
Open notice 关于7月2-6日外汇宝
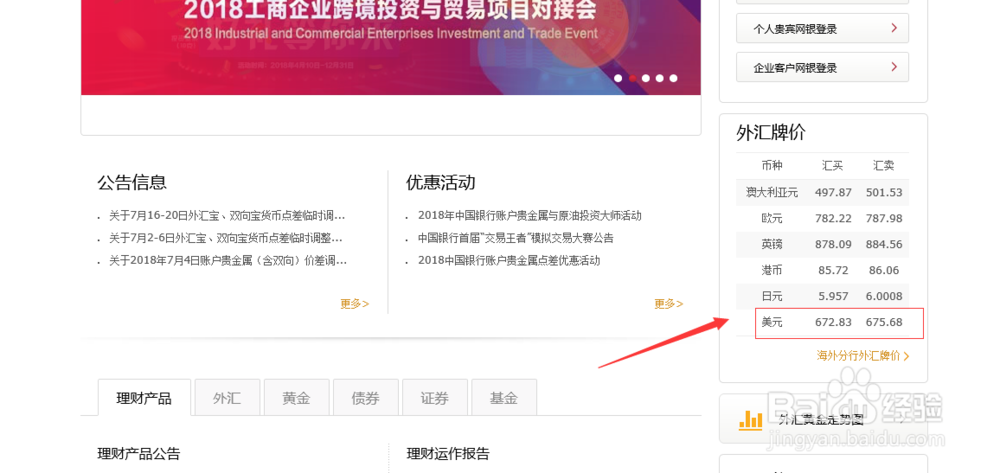pos(226,238)
